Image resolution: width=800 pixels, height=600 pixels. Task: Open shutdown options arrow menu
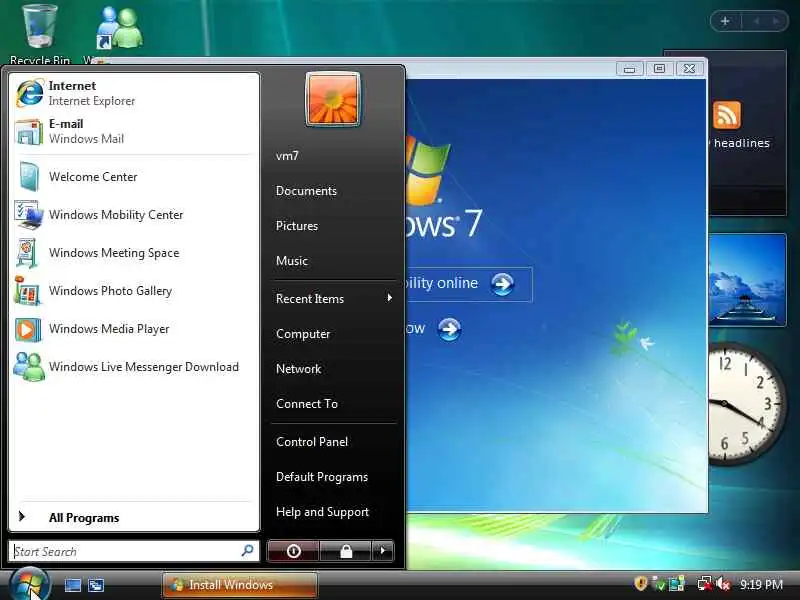click(x=383, y=551)
